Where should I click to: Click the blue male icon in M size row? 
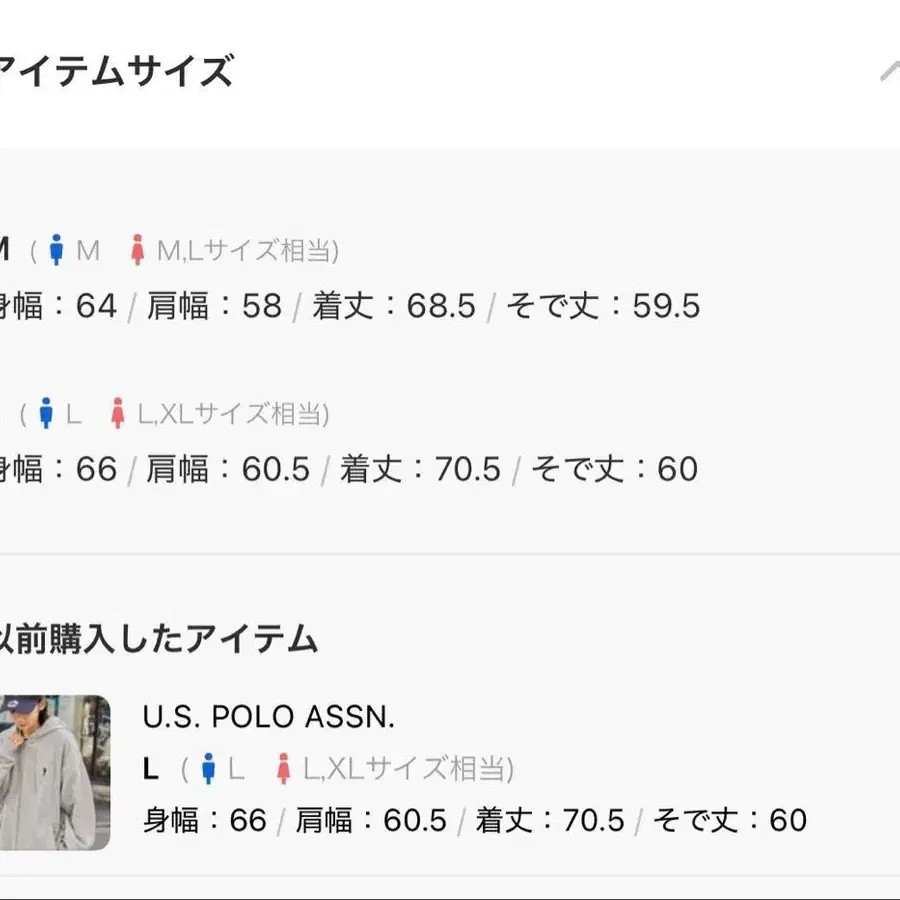[x=56, y=250]
